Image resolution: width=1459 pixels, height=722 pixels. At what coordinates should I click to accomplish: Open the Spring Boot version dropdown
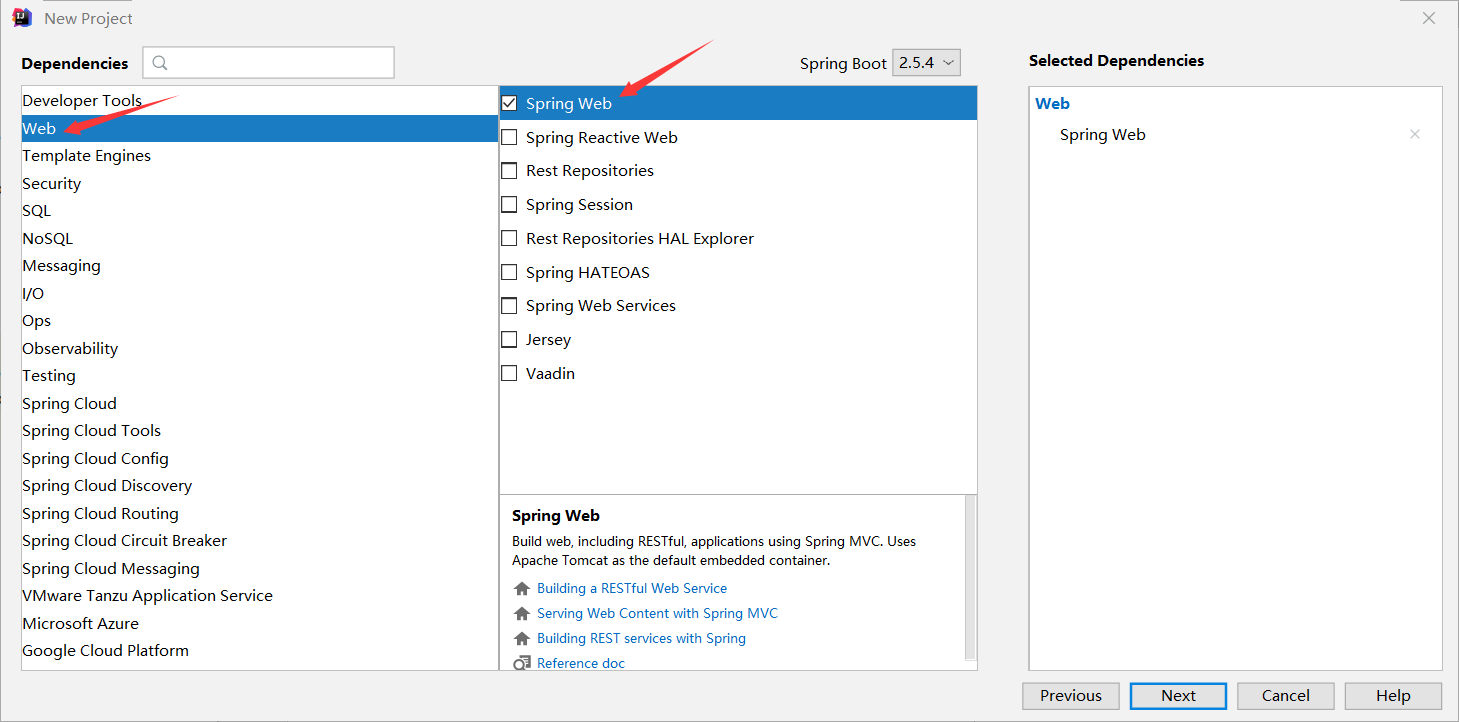point(925,62)
